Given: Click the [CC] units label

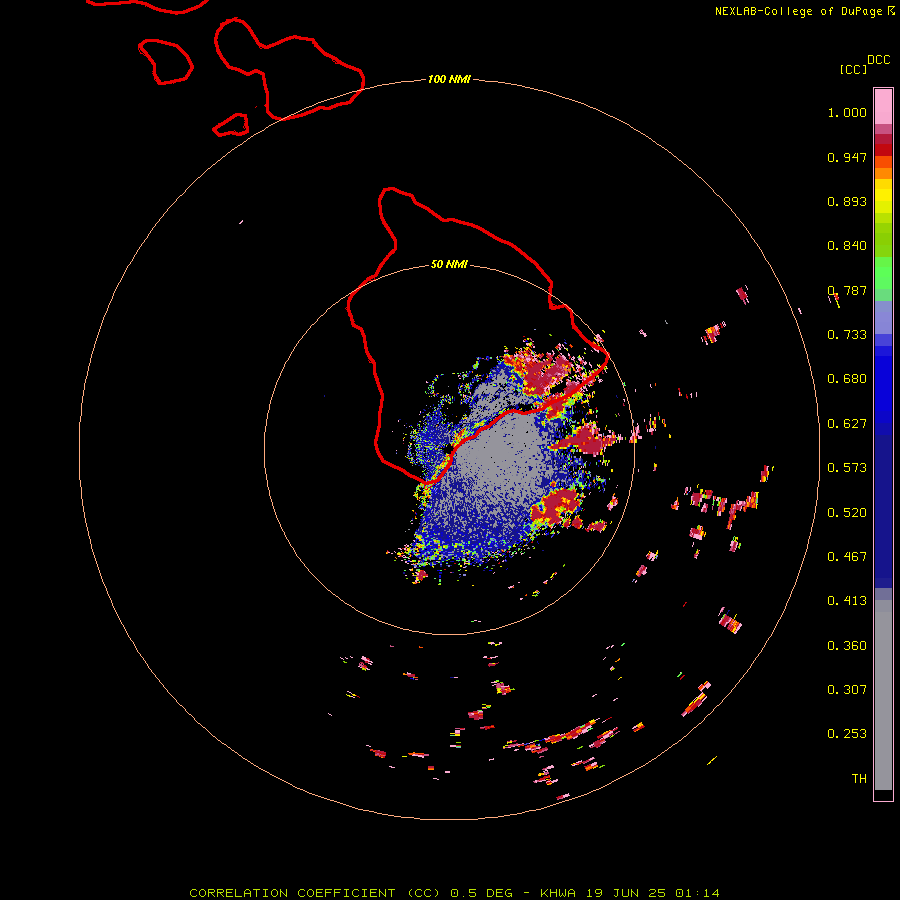Looking at the screenshot, I should [x=853, y=69].
